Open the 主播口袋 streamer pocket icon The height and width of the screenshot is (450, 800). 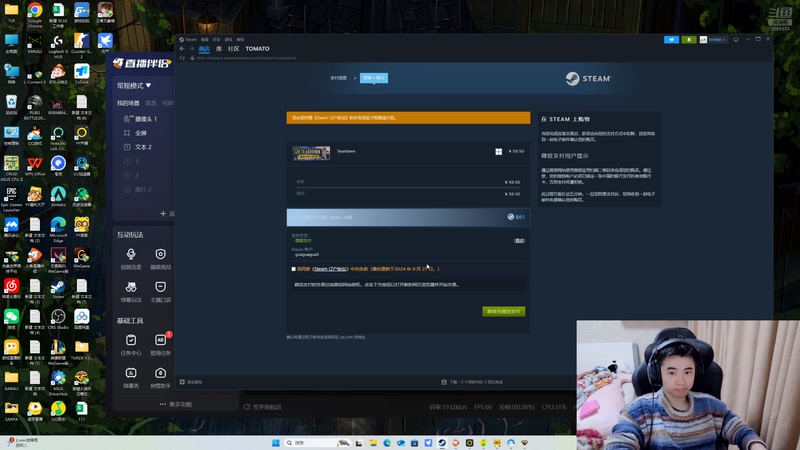160,291
